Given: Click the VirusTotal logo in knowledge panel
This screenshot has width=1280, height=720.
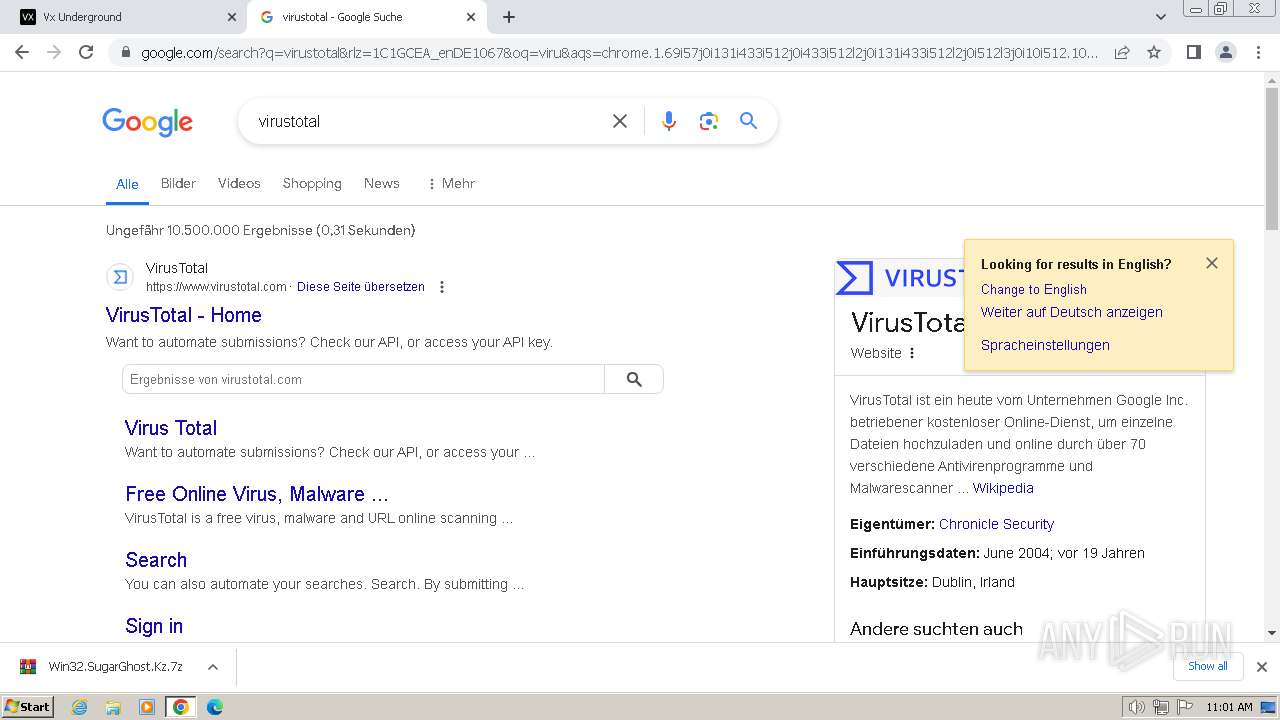Looking at the screenshot, I should (899, 277).
